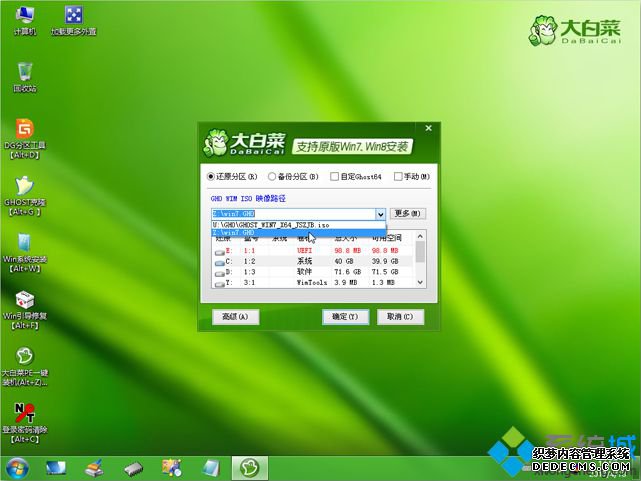This screenshot has height=481, width=641.
Task: Select the 还原分区 (R) radio option
Action: 232,177
